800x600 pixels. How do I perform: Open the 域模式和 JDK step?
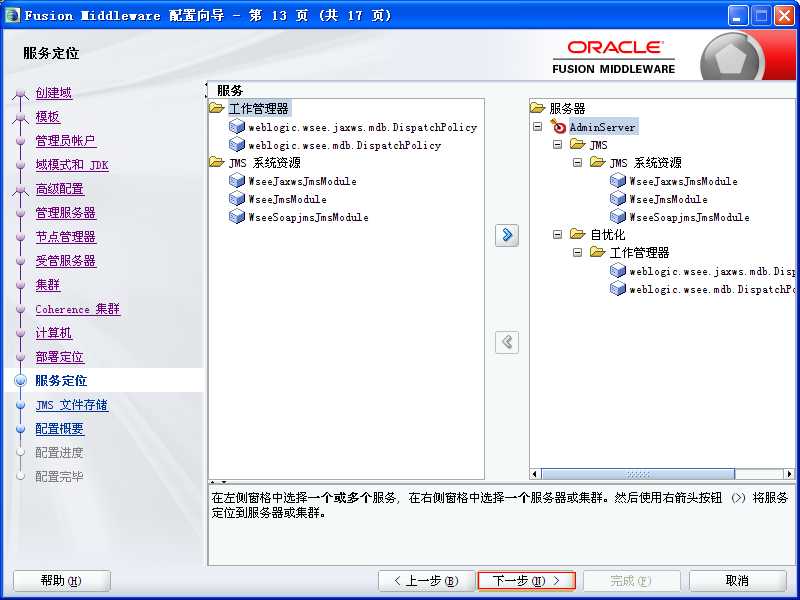(72, 165)
